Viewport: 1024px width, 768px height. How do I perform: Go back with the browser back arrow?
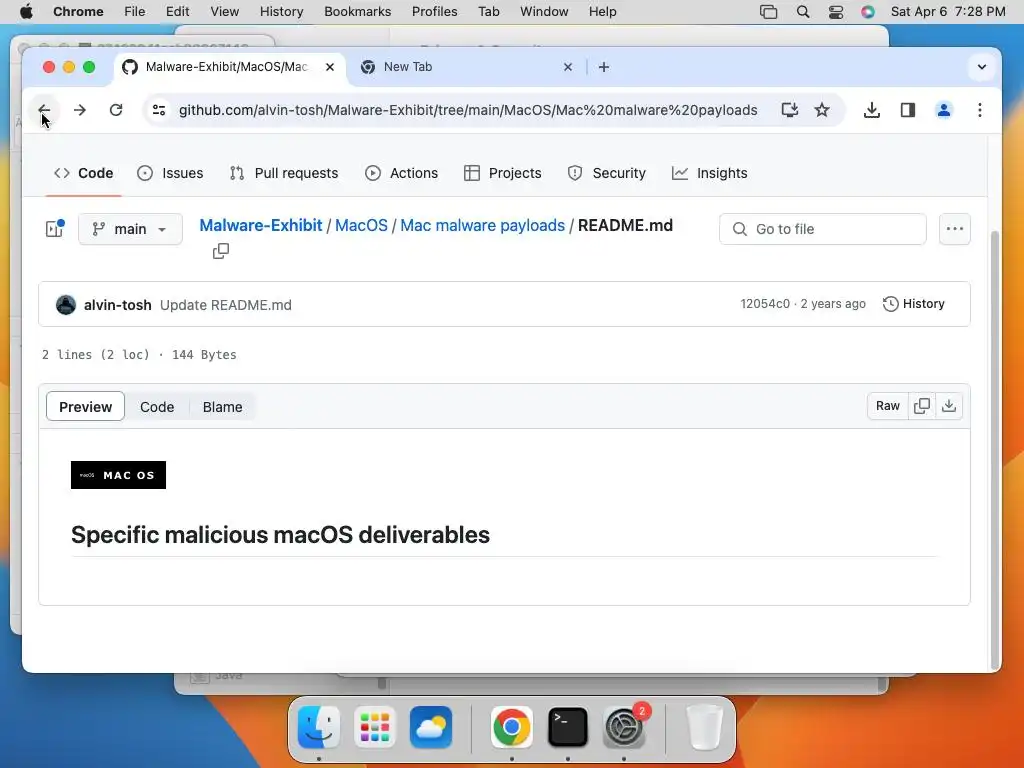pyautogui.click(x=44, y=110)
